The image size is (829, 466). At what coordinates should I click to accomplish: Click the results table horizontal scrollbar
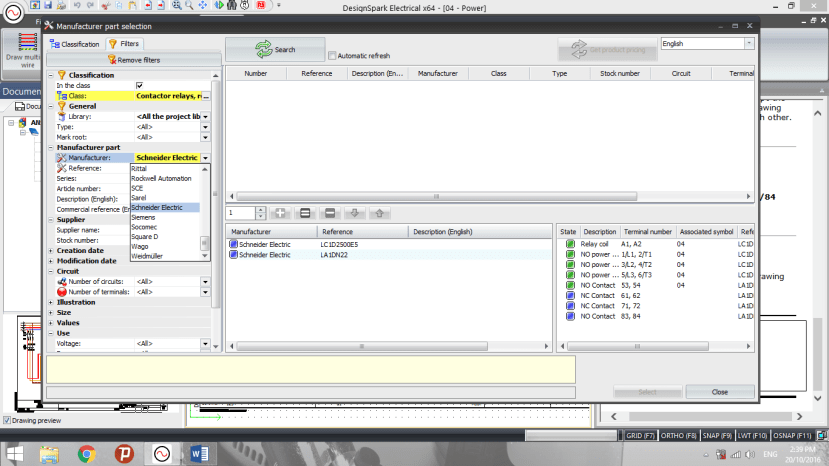pyautogui.click(x=436, y=196)
